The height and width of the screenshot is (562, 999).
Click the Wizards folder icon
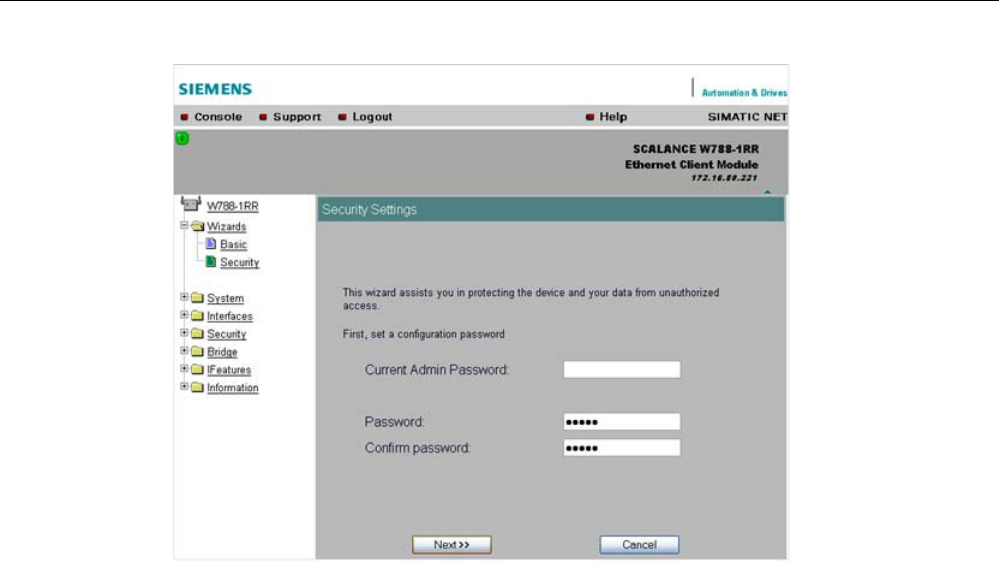point(198,226)
